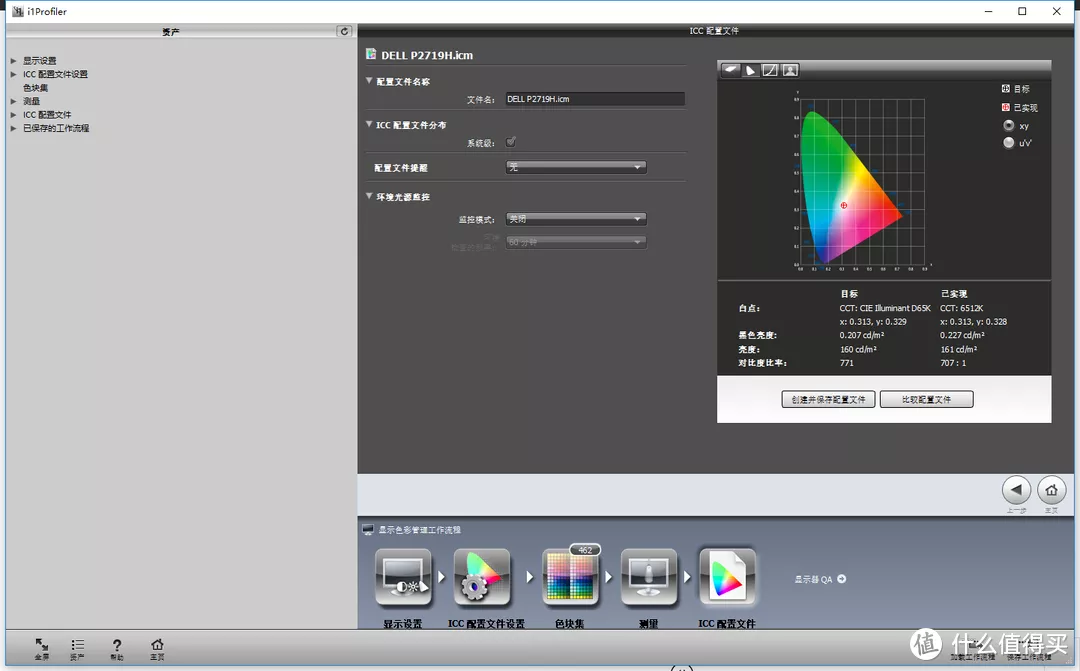Go back with the 上一步 arrow button

[x=1016, y=491]
